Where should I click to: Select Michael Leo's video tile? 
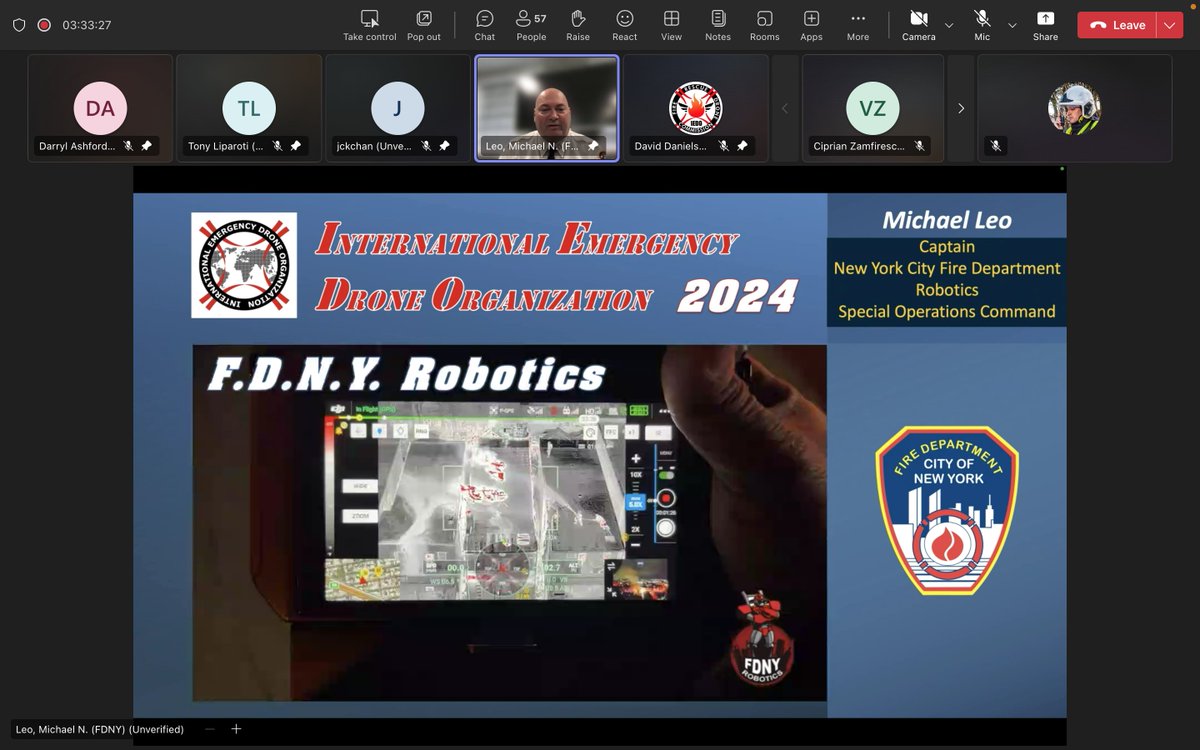[547, 108]
